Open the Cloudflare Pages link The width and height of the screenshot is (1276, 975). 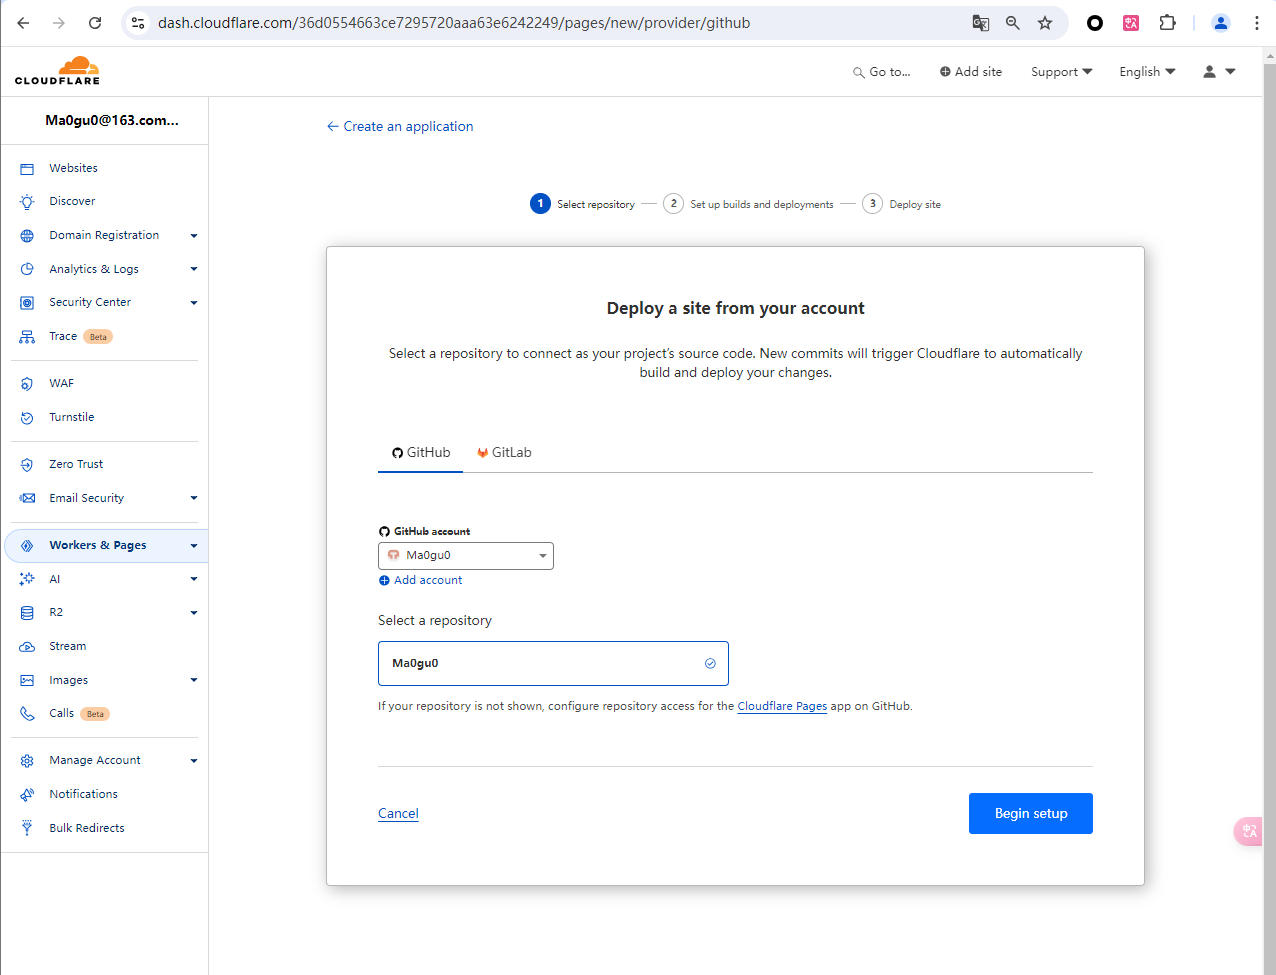point(782,706)
